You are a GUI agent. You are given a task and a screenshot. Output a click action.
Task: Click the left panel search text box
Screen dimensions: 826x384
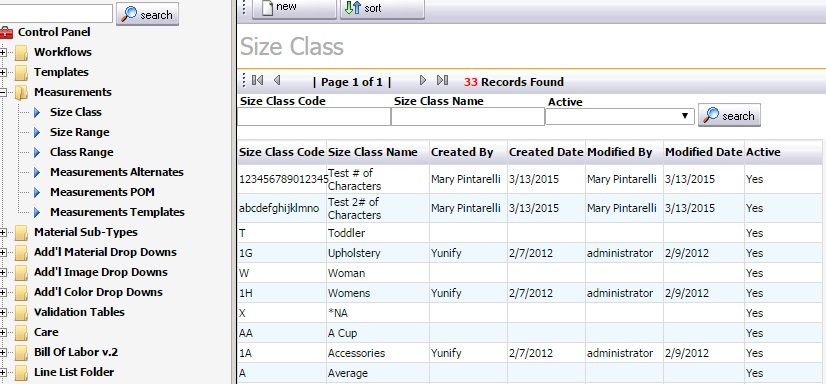point(56,13)
